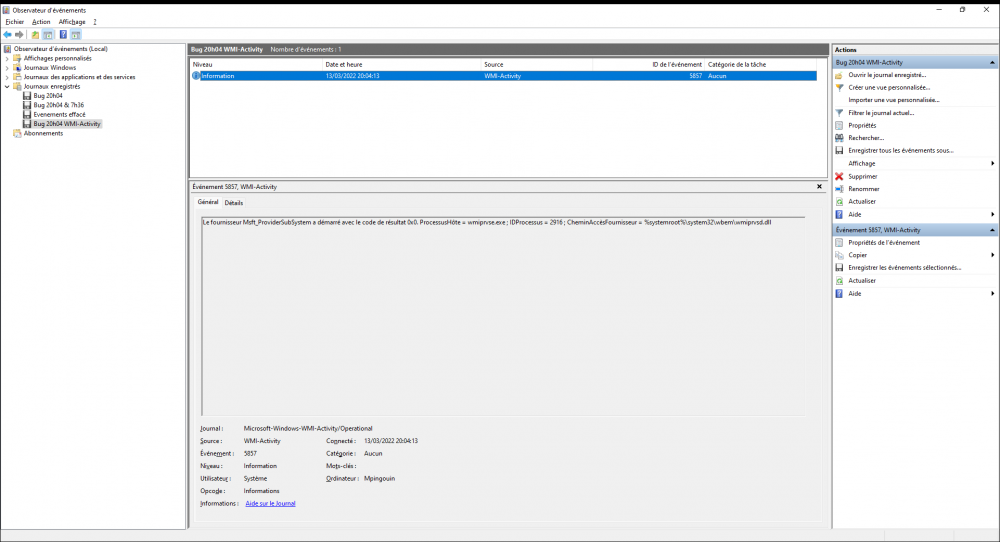This screenshot has width=1000, height=542.
Task: Click the Aide sur le Journal link
Action: tap(270, 504)
